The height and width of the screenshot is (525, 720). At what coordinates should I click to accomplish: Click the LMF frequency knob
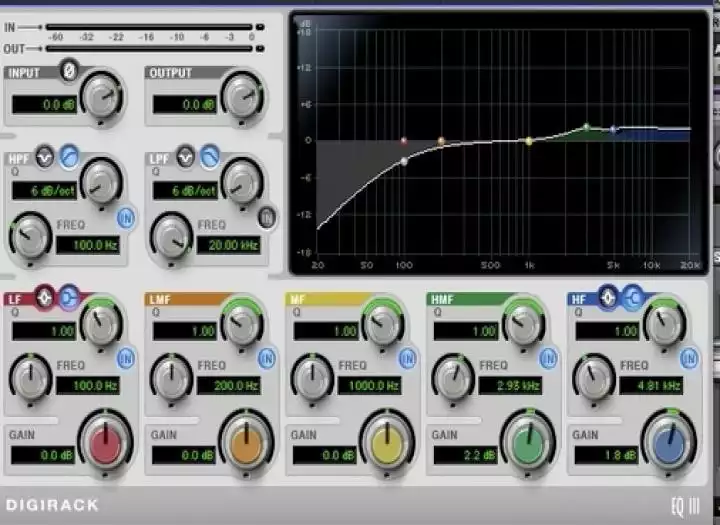(x=171, y=378)
